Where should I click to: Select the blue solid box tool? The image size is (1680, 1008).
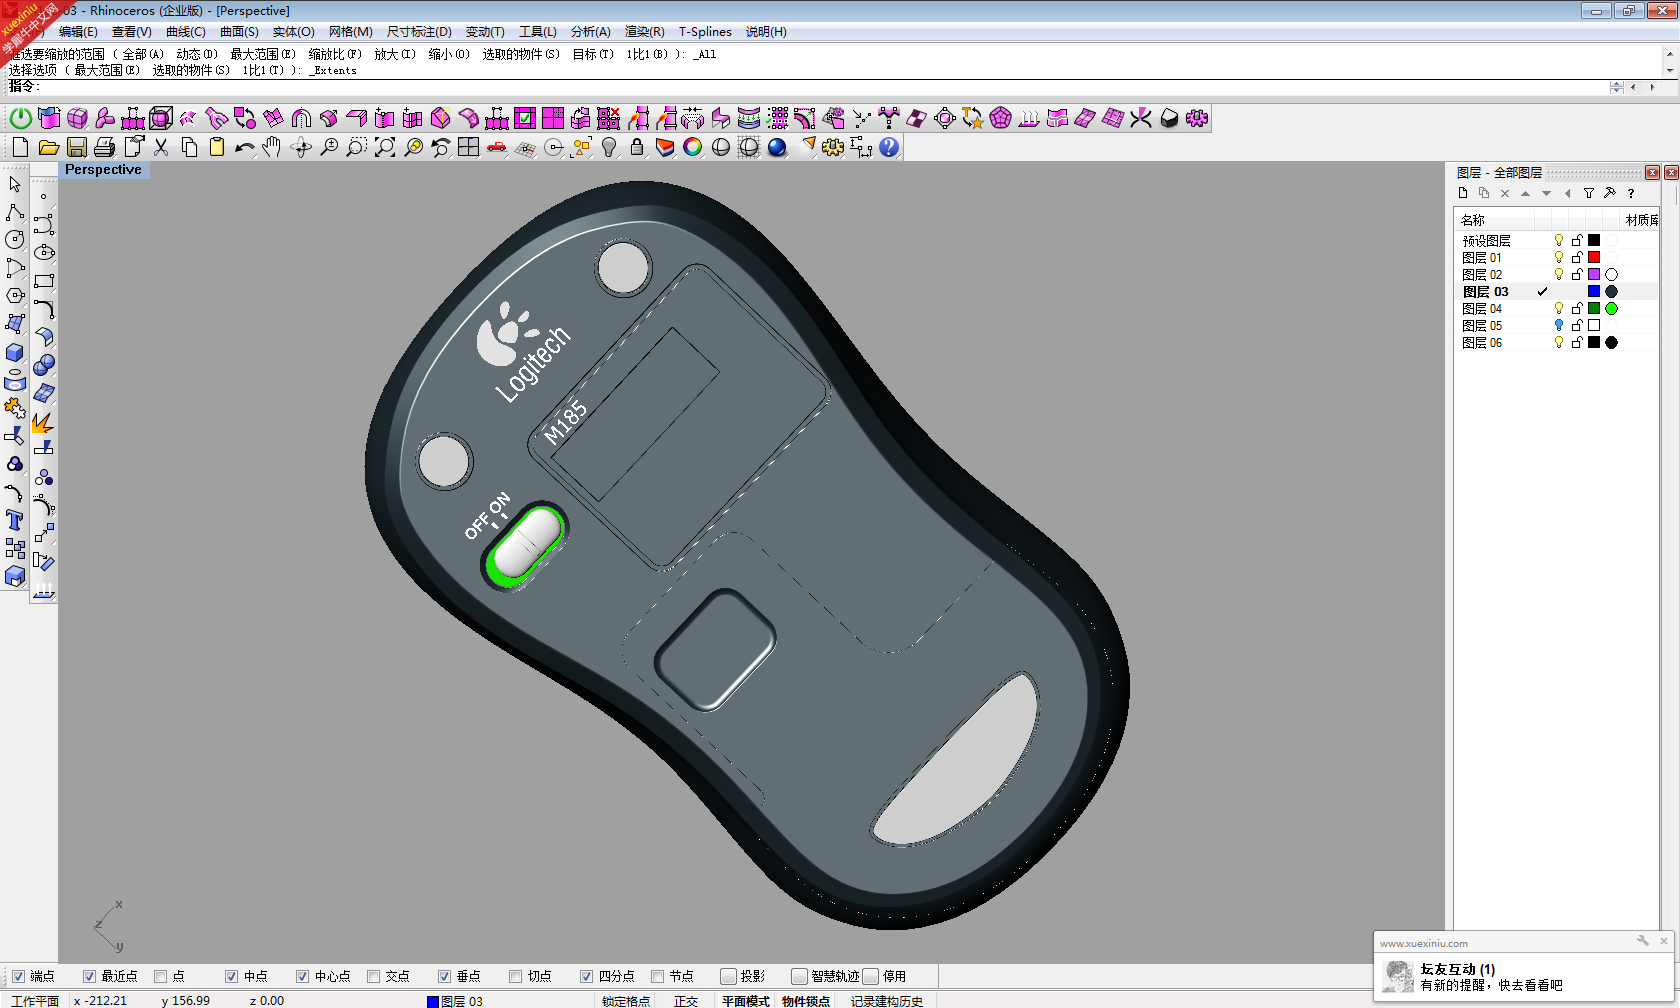click(15, 352)
